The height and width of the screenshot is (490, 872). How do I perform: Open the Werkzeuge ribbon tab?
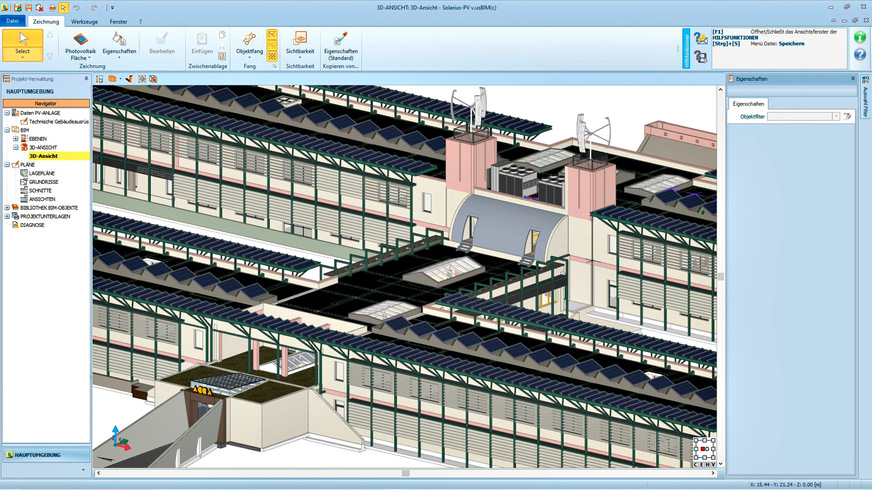click(x=84, y=20)
